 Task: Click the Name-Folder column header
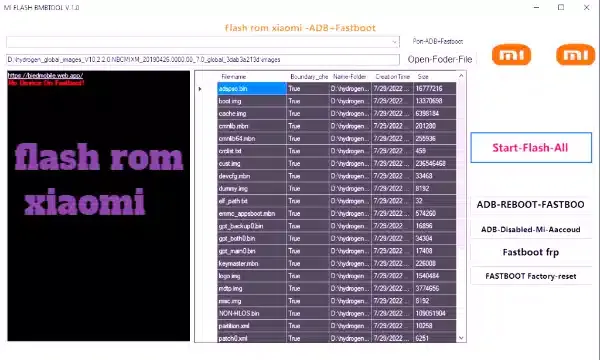pos(350,77)
